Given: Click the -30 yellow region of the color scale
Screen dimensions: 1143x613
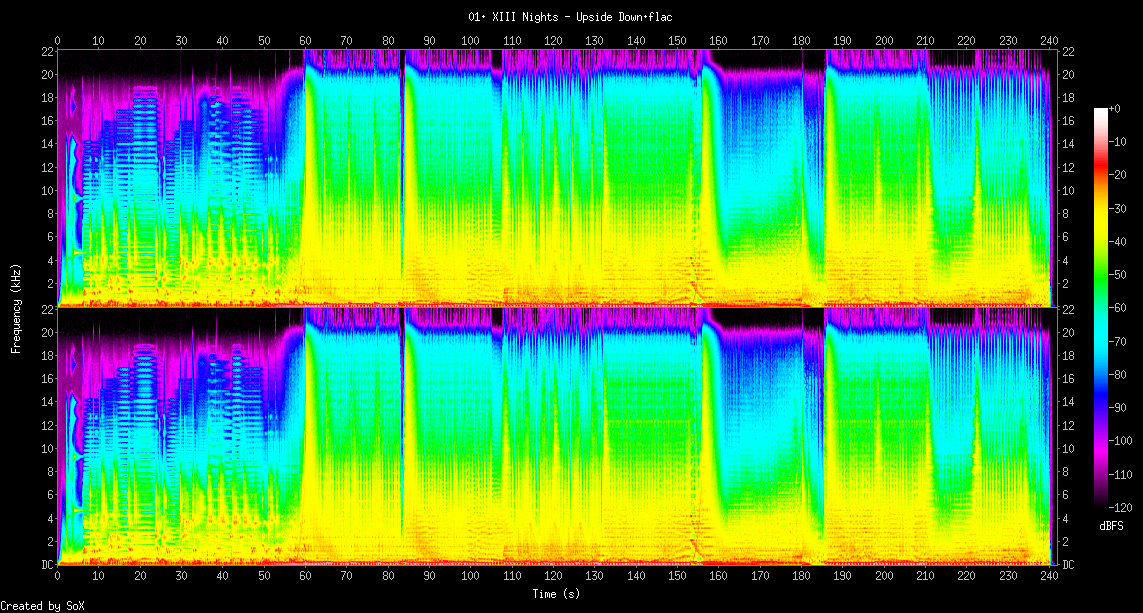Looking at the screenshot, I should click(x=1100, y=208).
